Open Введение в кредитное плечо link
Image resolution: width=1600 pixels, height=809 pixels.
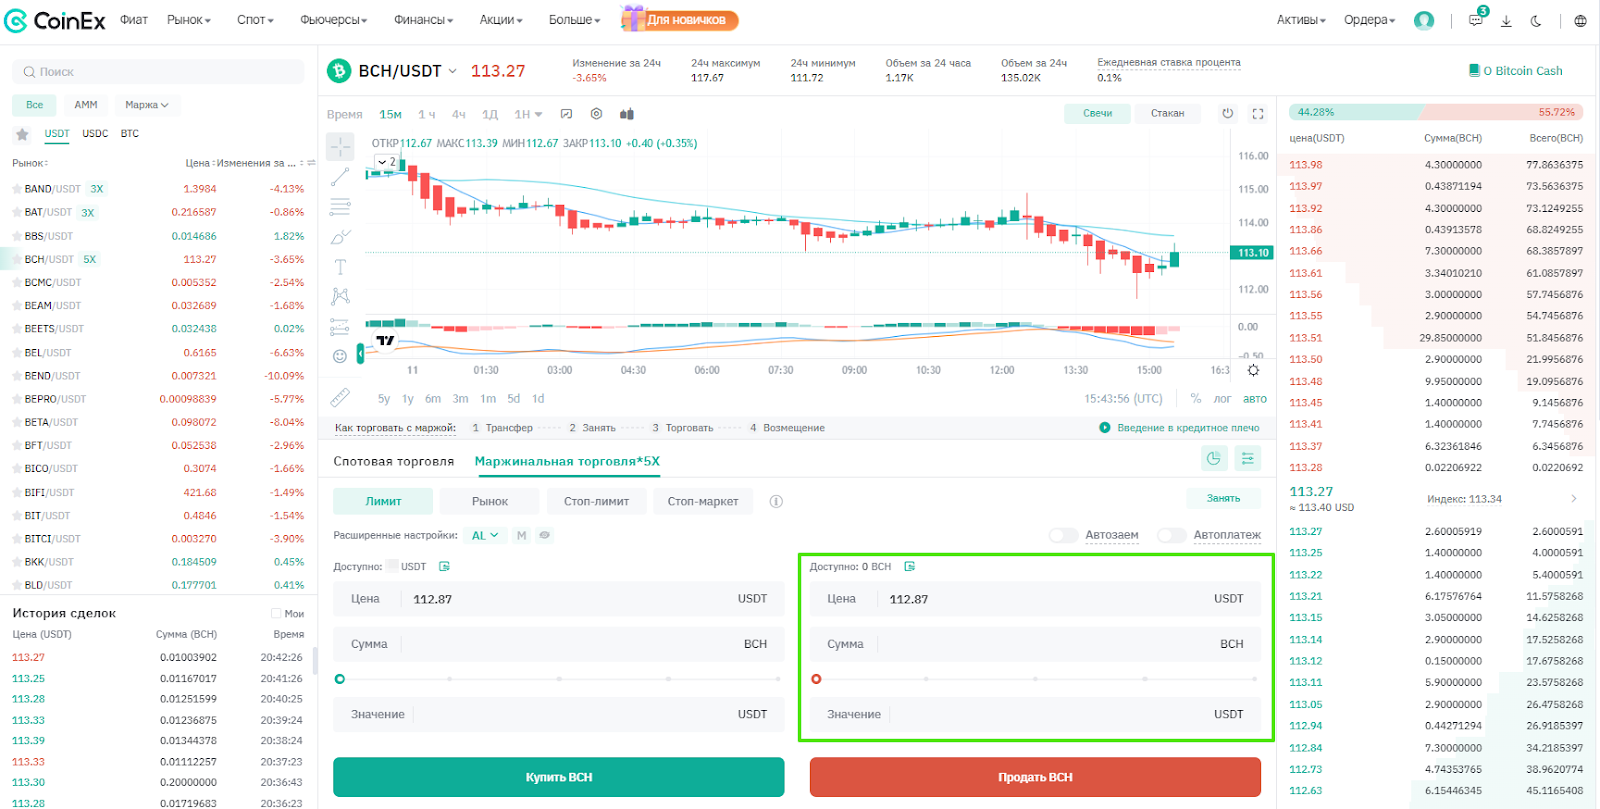(1180, 427)
